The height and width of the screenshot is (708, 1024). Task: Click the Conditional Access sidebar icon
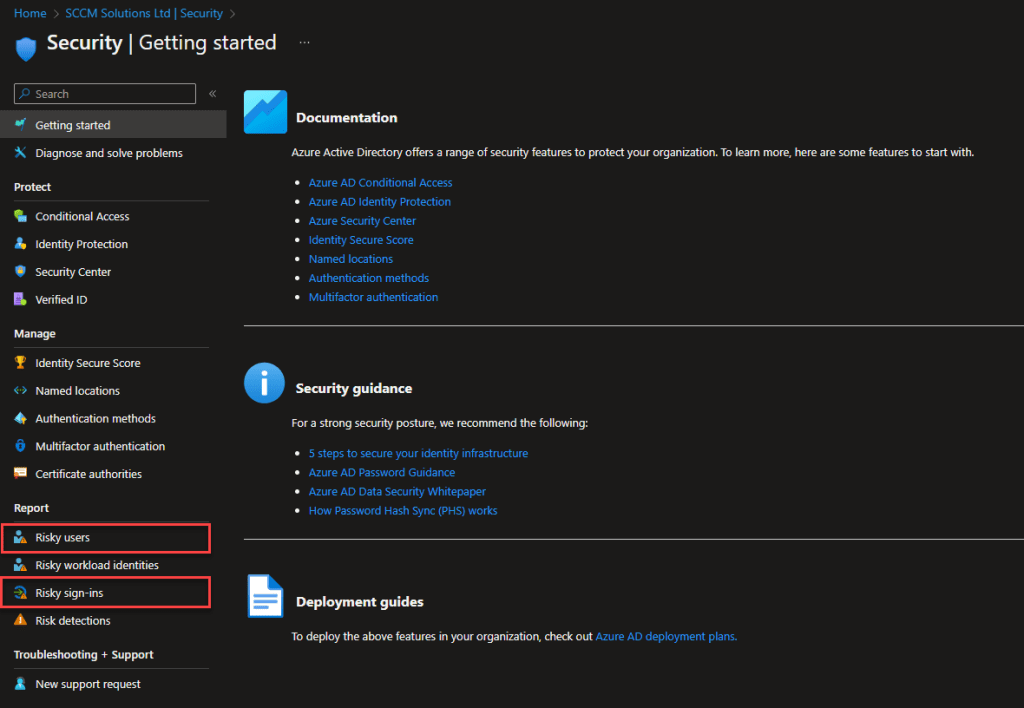(20, 216)
